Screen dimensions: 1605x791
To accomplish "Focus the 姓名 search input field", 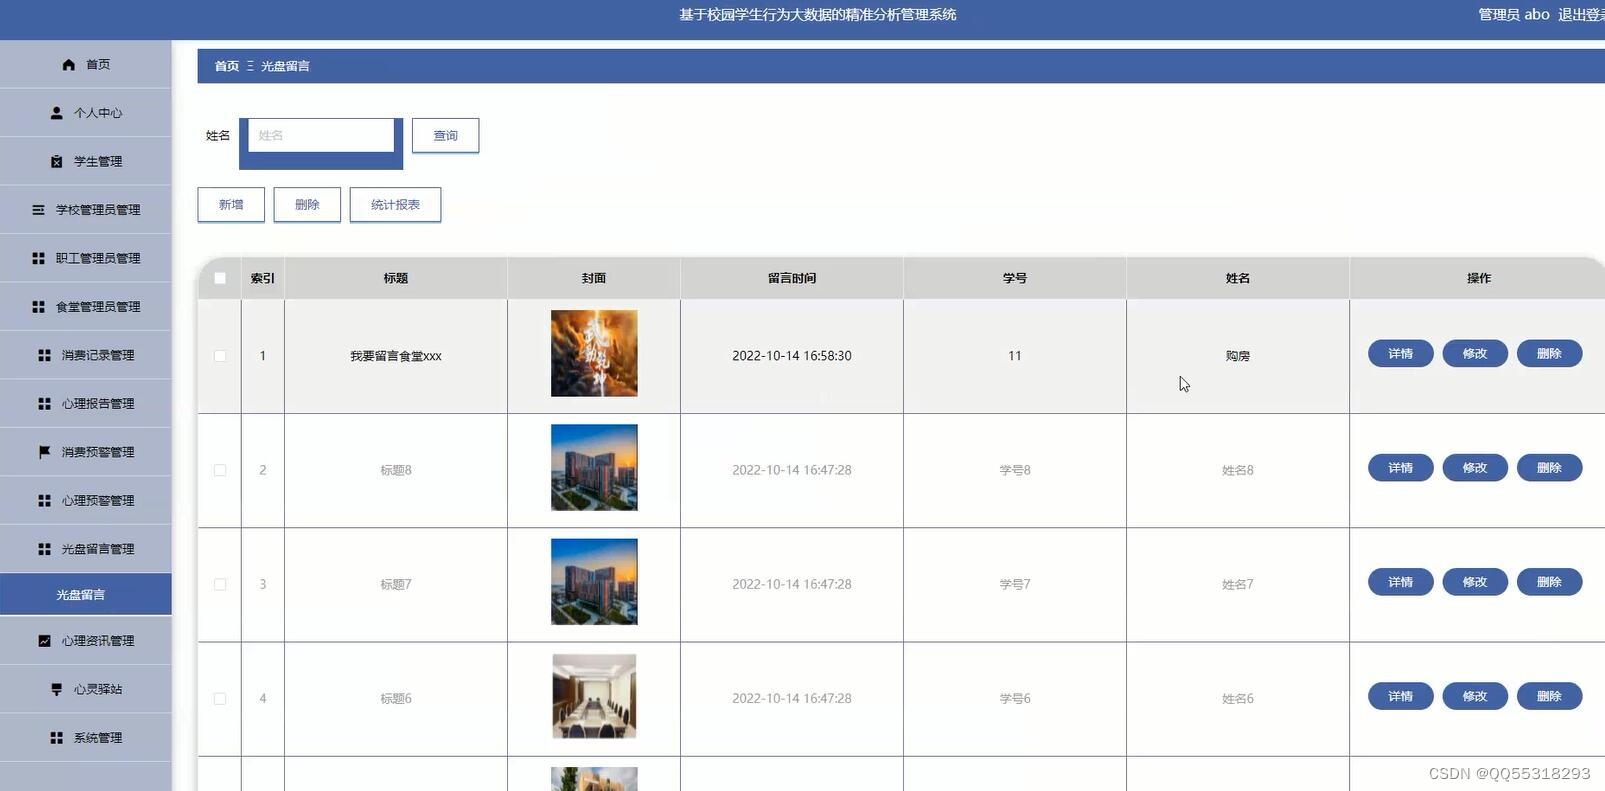I will [320, 136].
